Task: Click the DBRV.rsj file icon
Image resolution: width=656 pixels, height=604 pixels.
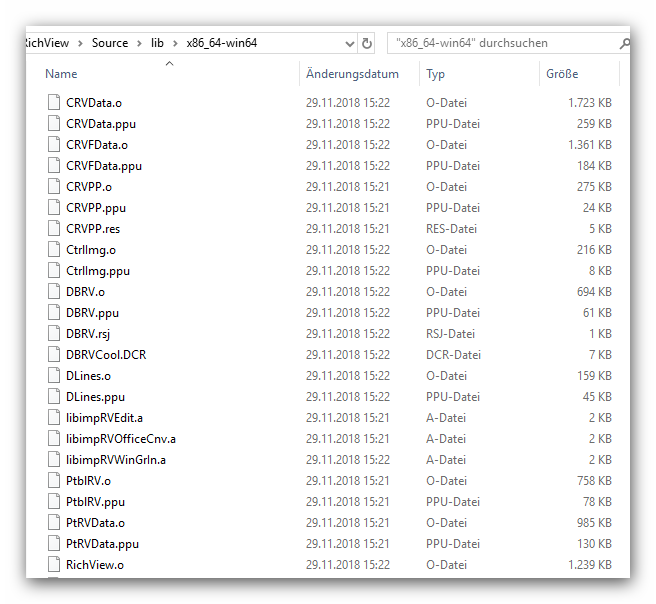Action: (54, 333)
